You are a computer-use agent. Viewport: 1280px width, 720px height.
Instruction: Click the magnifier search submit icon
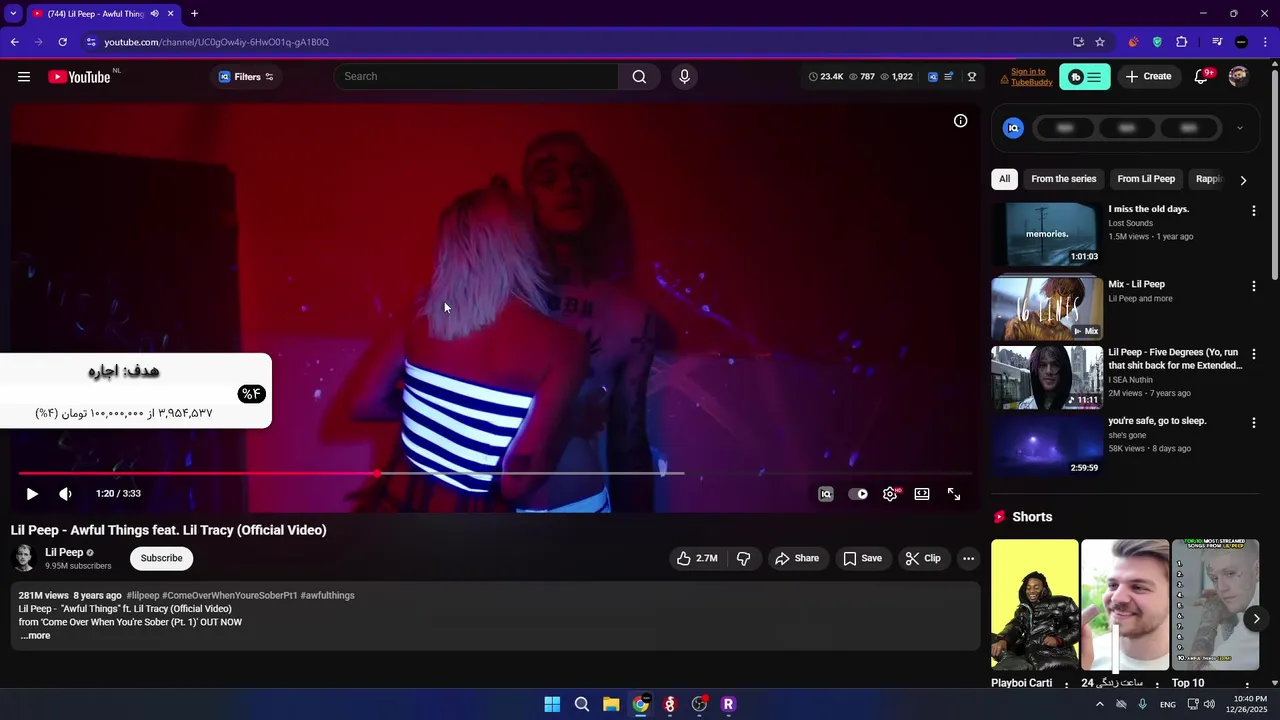pyautogui.click(x=639, y=77)
